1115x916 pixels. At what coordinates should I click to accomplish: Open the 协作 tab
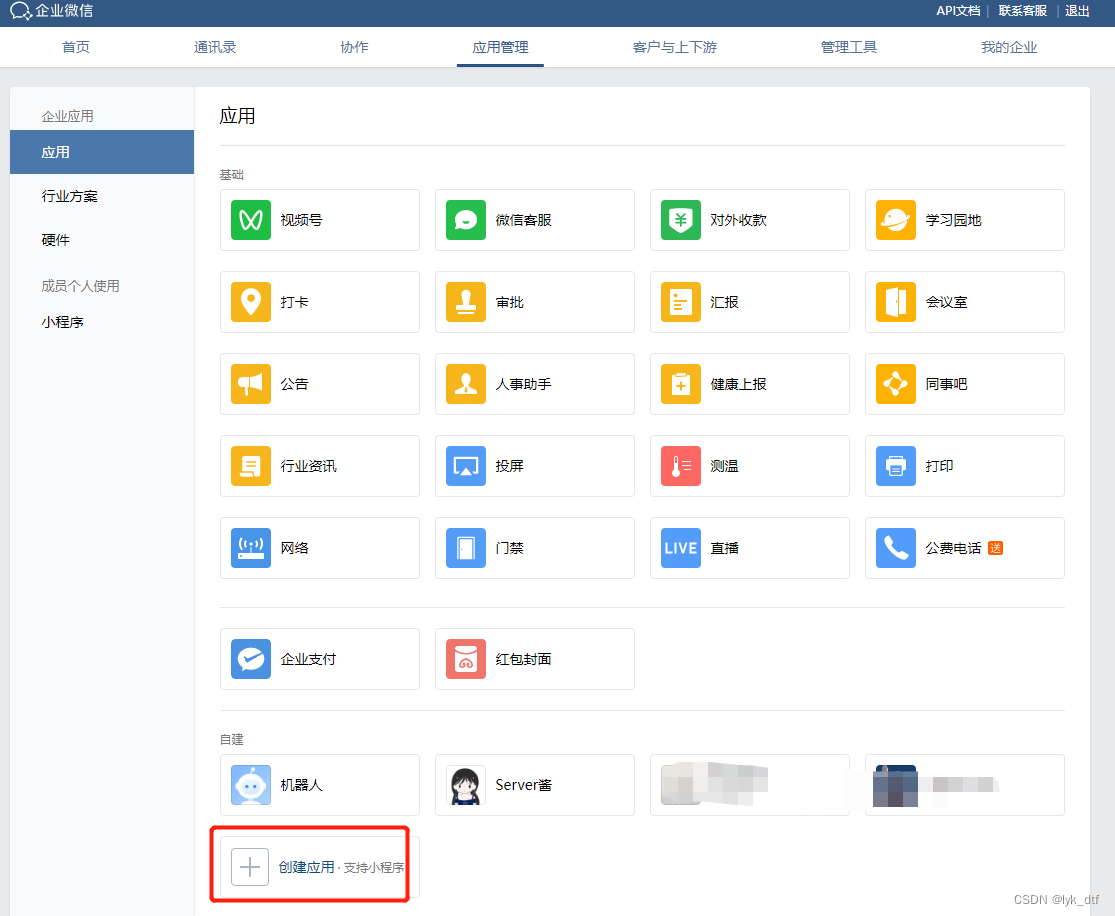(x=354, y=48)
